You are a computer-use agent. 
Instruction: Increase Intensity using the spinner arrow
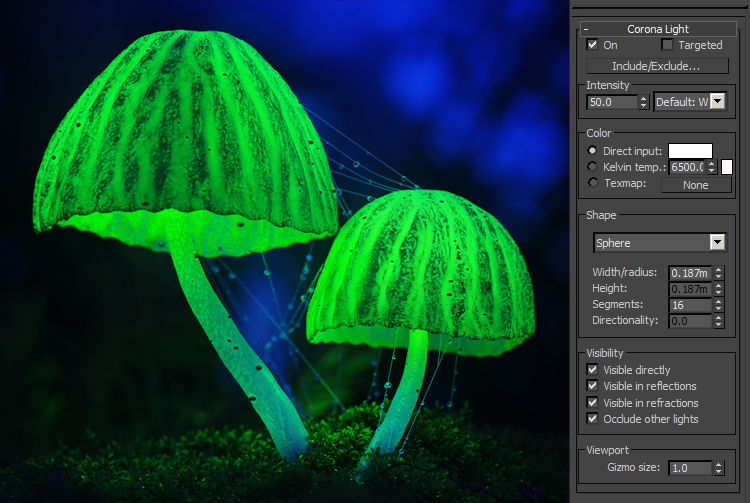(644, 98)
